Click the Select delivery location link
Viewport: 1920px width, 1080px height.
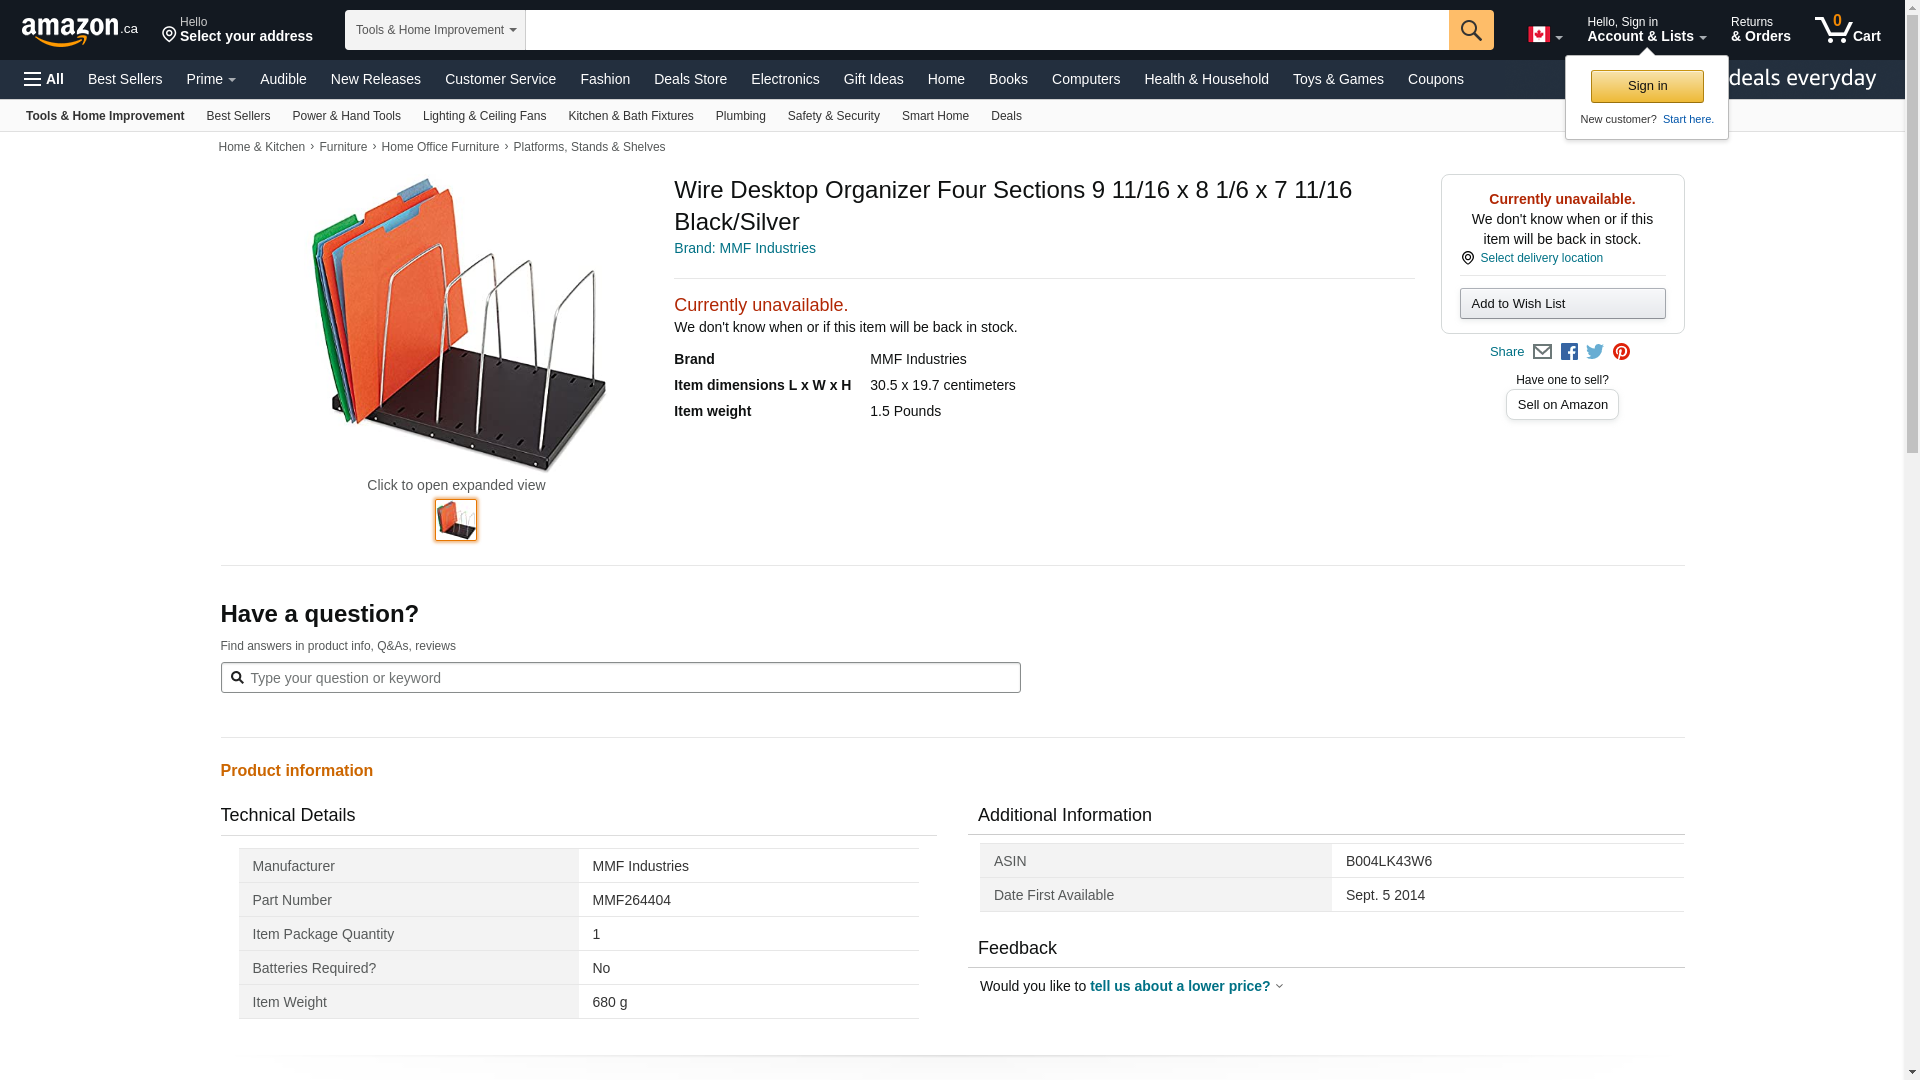coord(1540,258)
